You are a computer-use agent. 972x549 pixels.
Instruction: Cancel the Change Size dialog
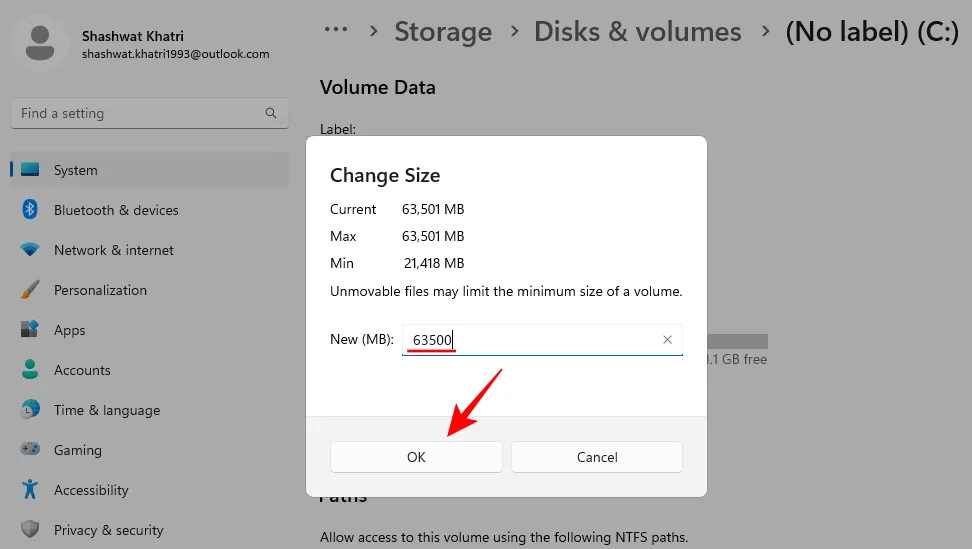(597, 457)
